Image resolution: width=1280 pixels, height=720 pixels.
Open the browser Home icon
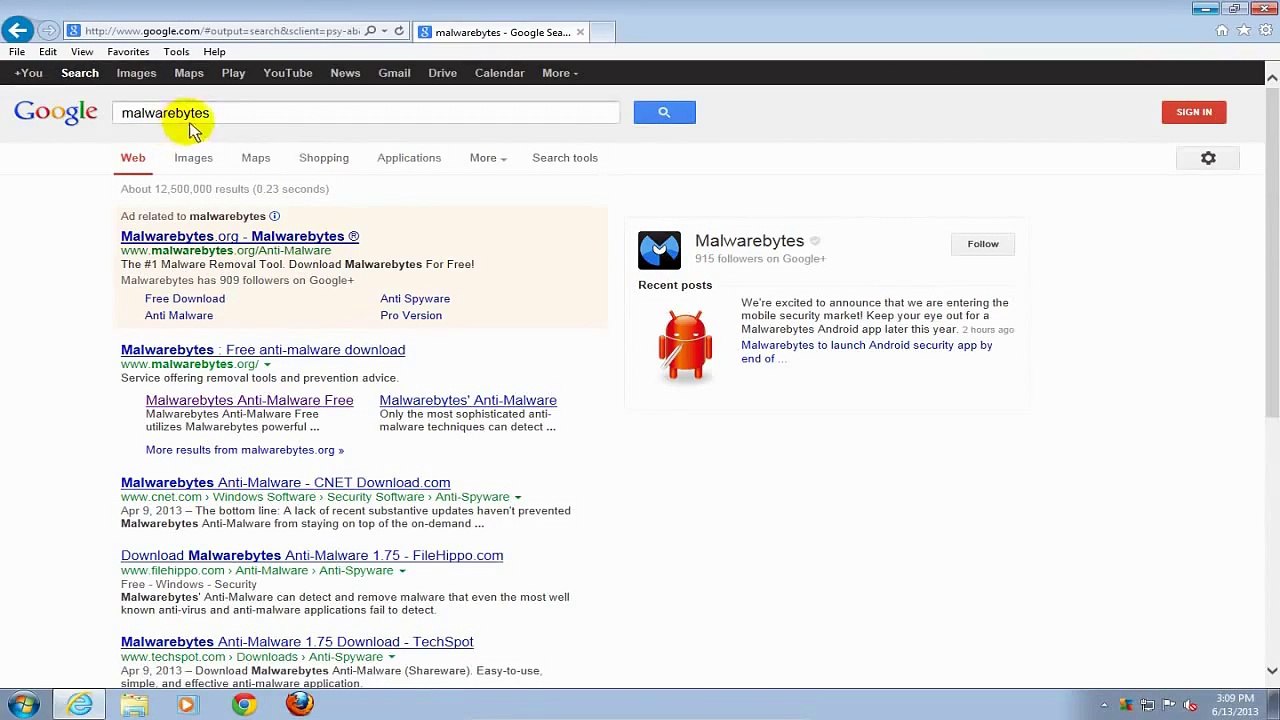1222,31
